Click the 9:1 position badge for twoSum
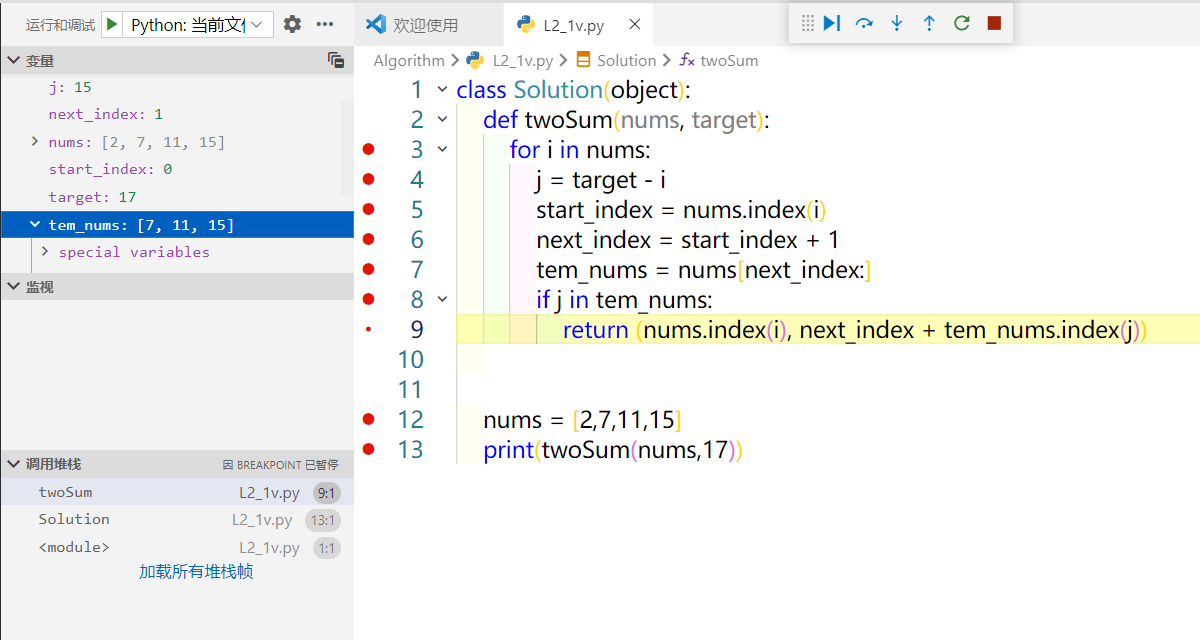 (326, 492)
